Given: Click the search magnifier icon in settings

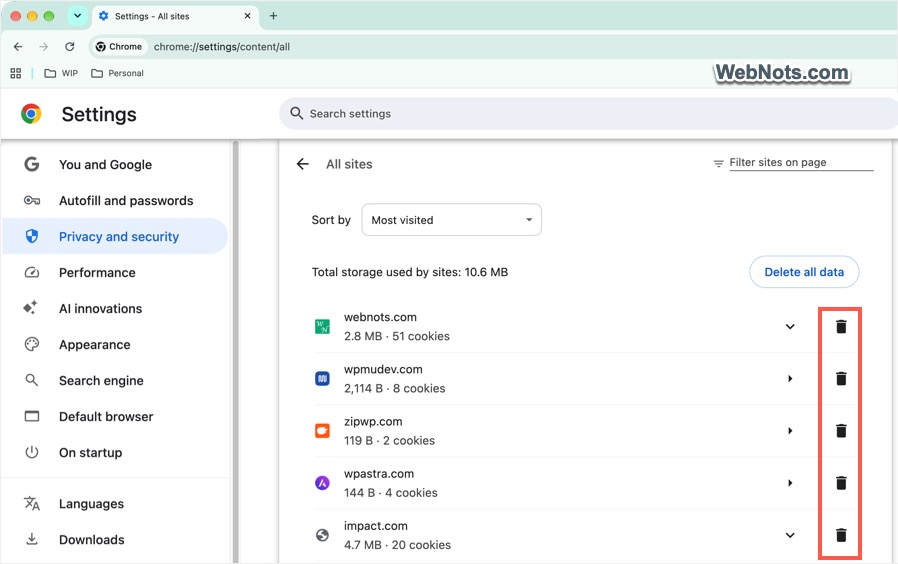Looking at the screenshot, I should [x=296, y=113].
